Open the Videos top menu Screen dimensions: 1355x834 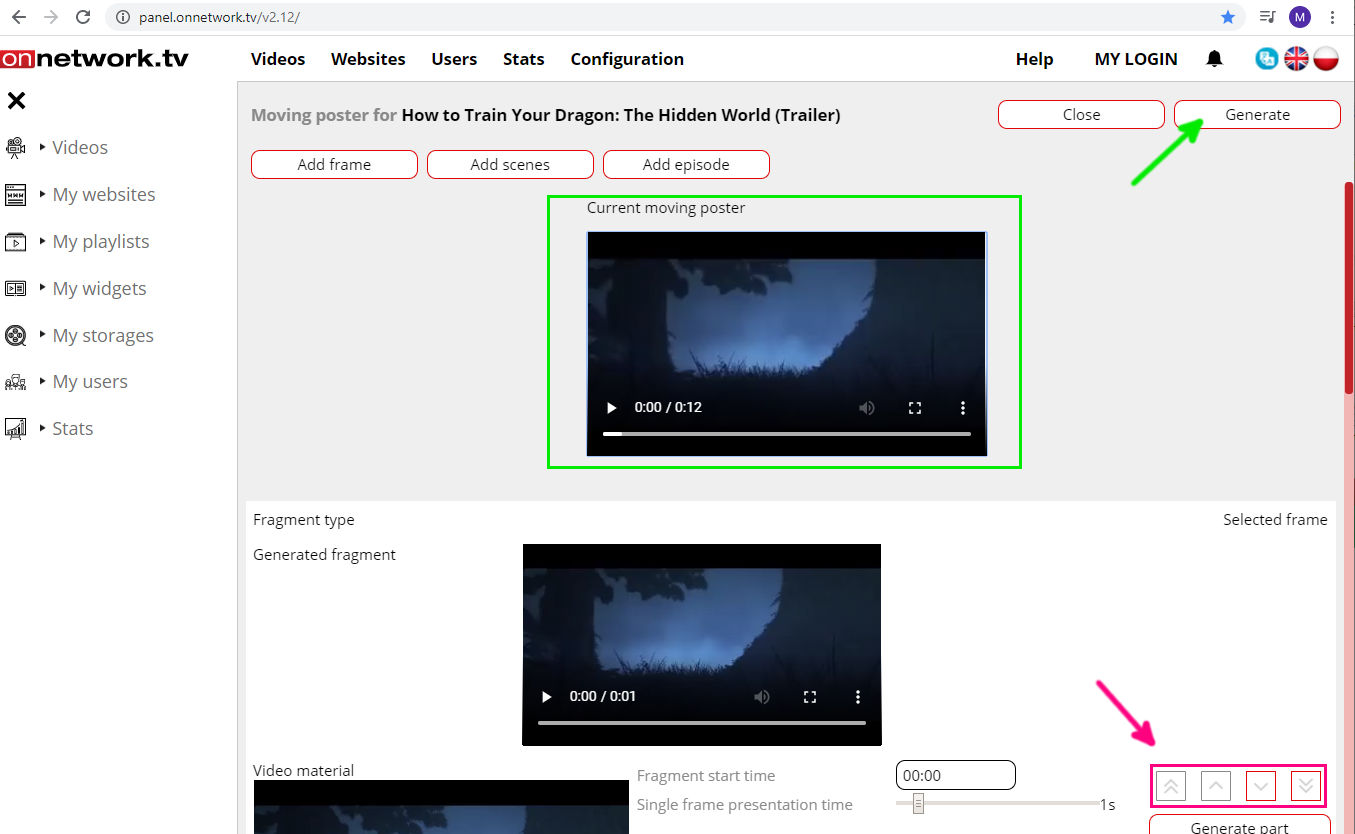pyautogui.click(x=278, y=59)
